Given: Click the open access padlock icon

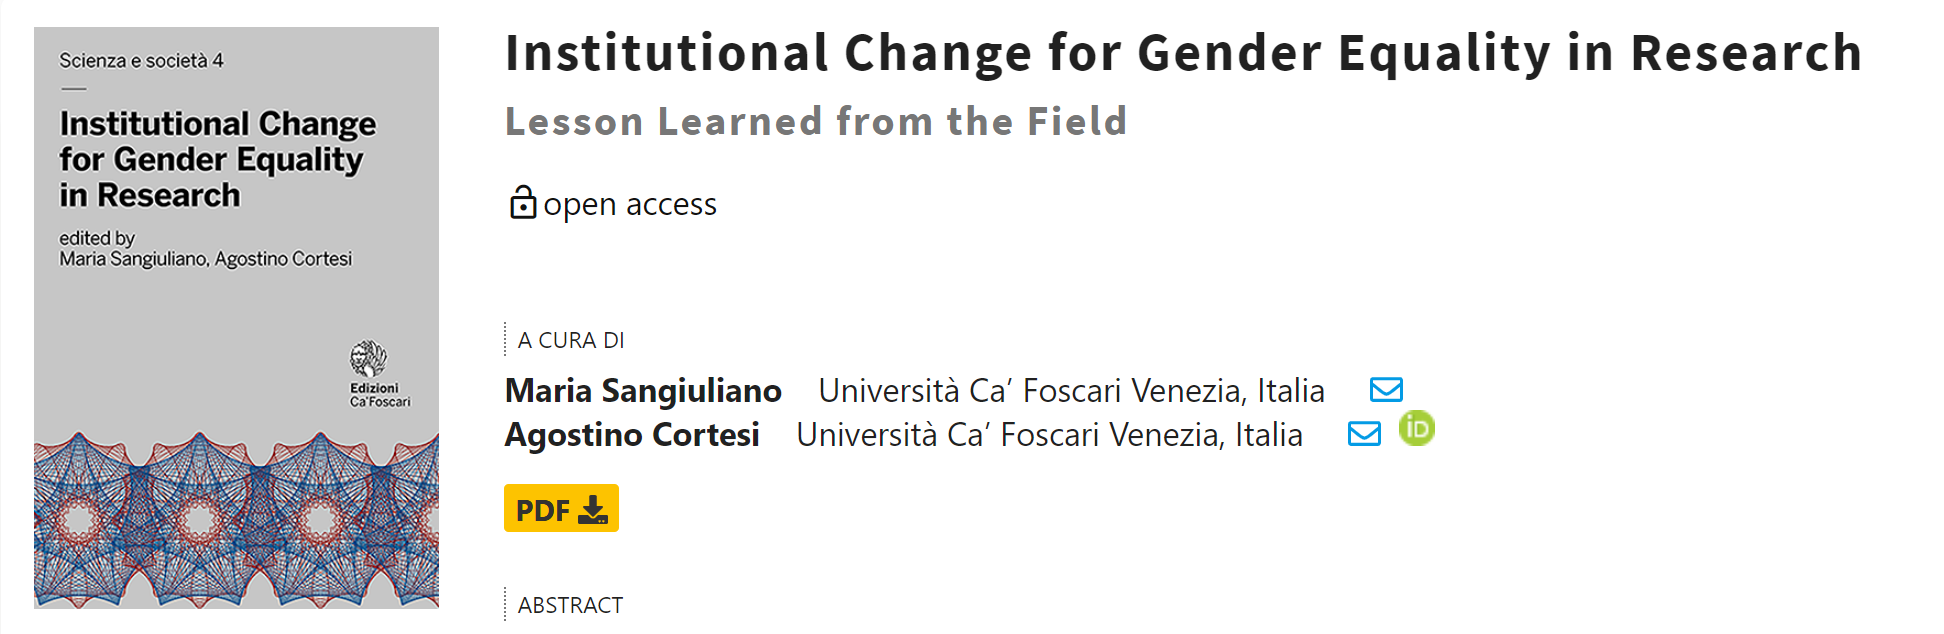Looking at the screenshot, I should coord(523,202).
